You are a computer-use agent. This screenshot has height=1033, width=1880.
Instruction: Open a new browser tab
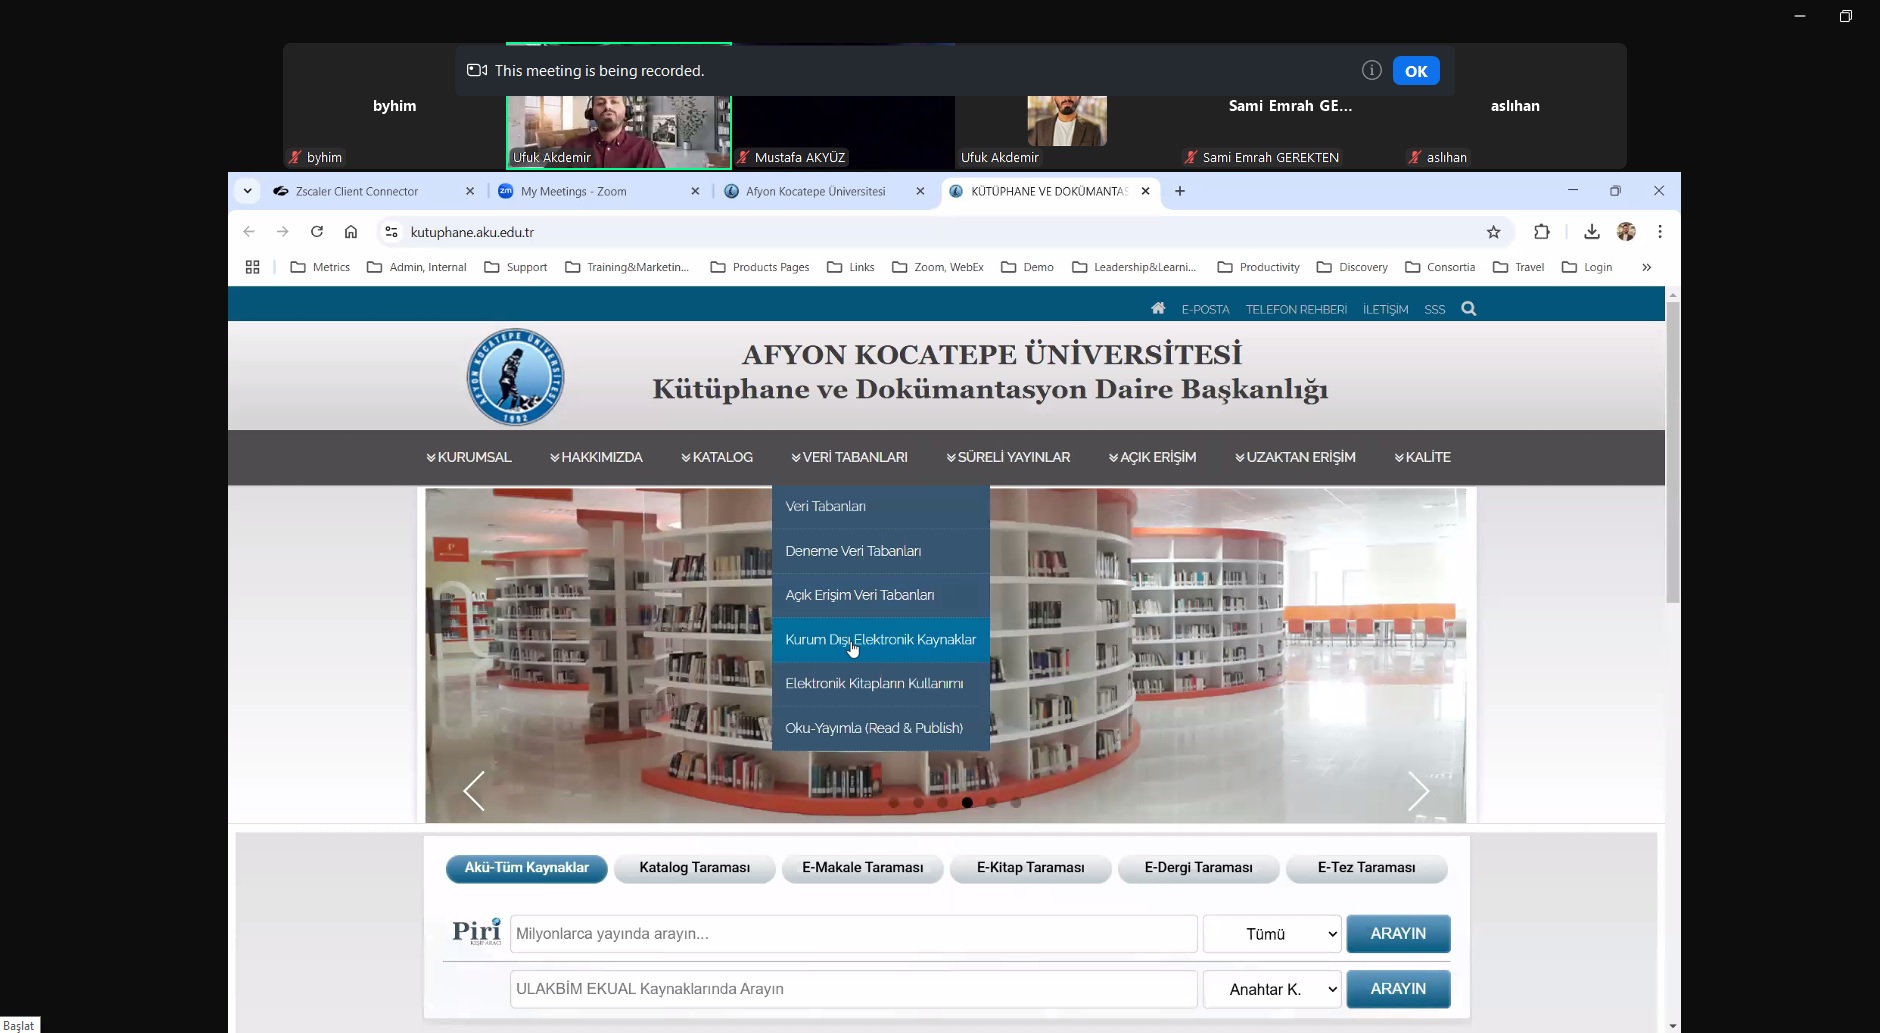pyautogui.click(x=1180, y=191)
